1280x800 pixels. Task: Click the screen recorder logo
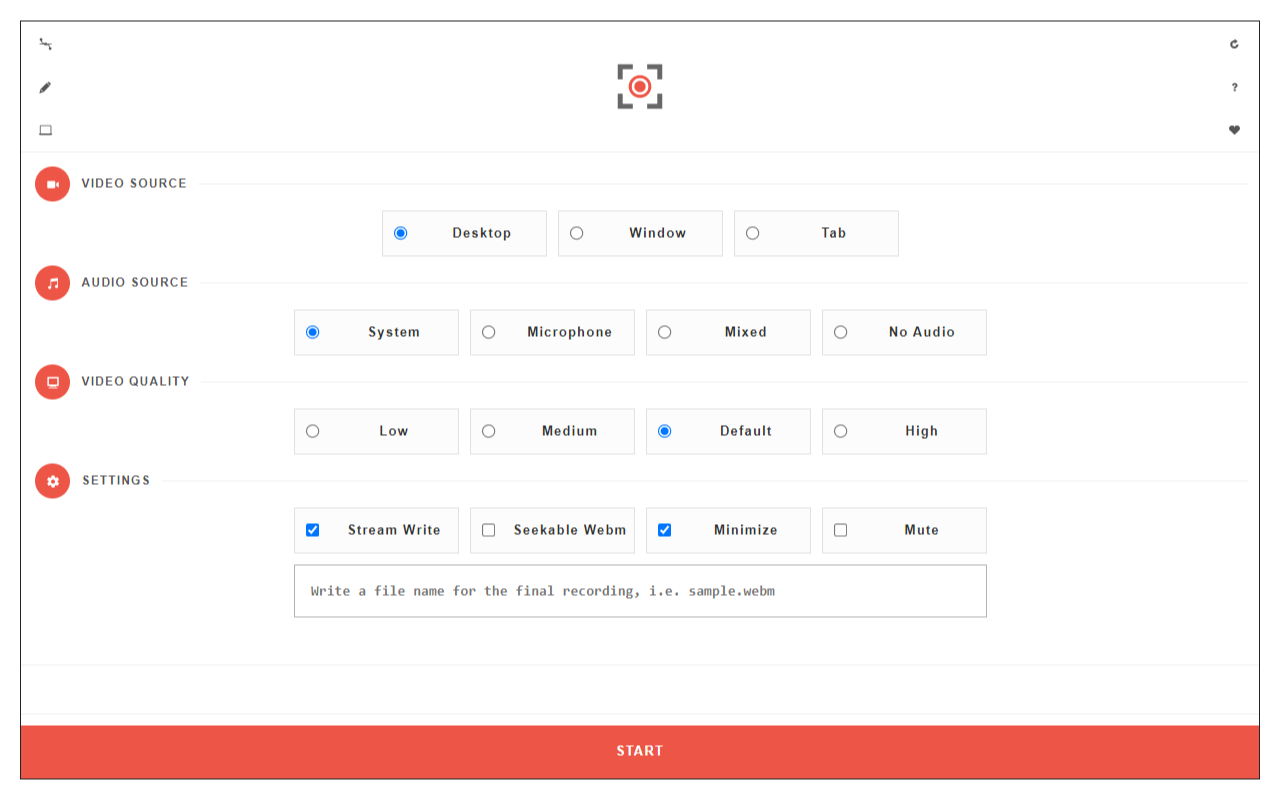pos(640,86)
